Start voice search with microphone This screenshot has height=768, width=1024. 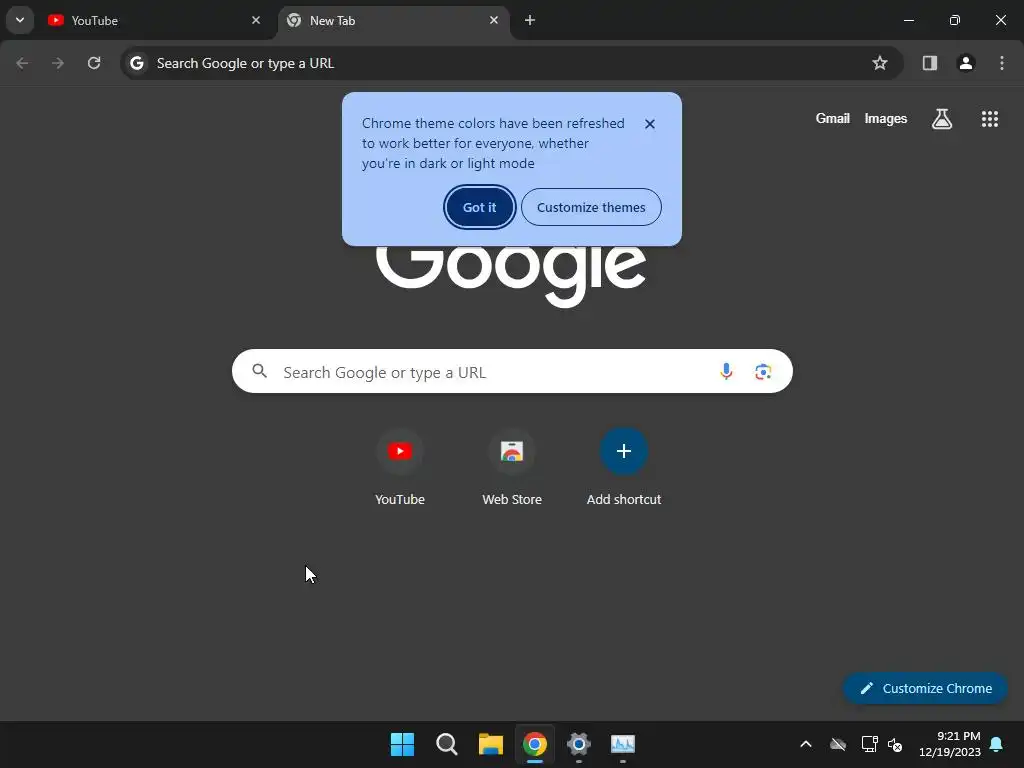click(x=726, y=372)
